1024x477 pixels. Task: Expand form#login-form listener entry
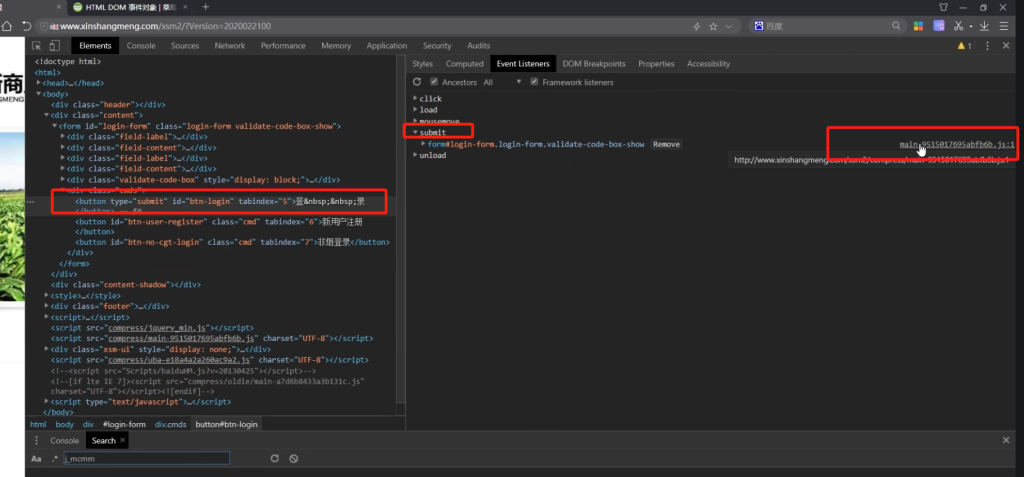[424, 144]
